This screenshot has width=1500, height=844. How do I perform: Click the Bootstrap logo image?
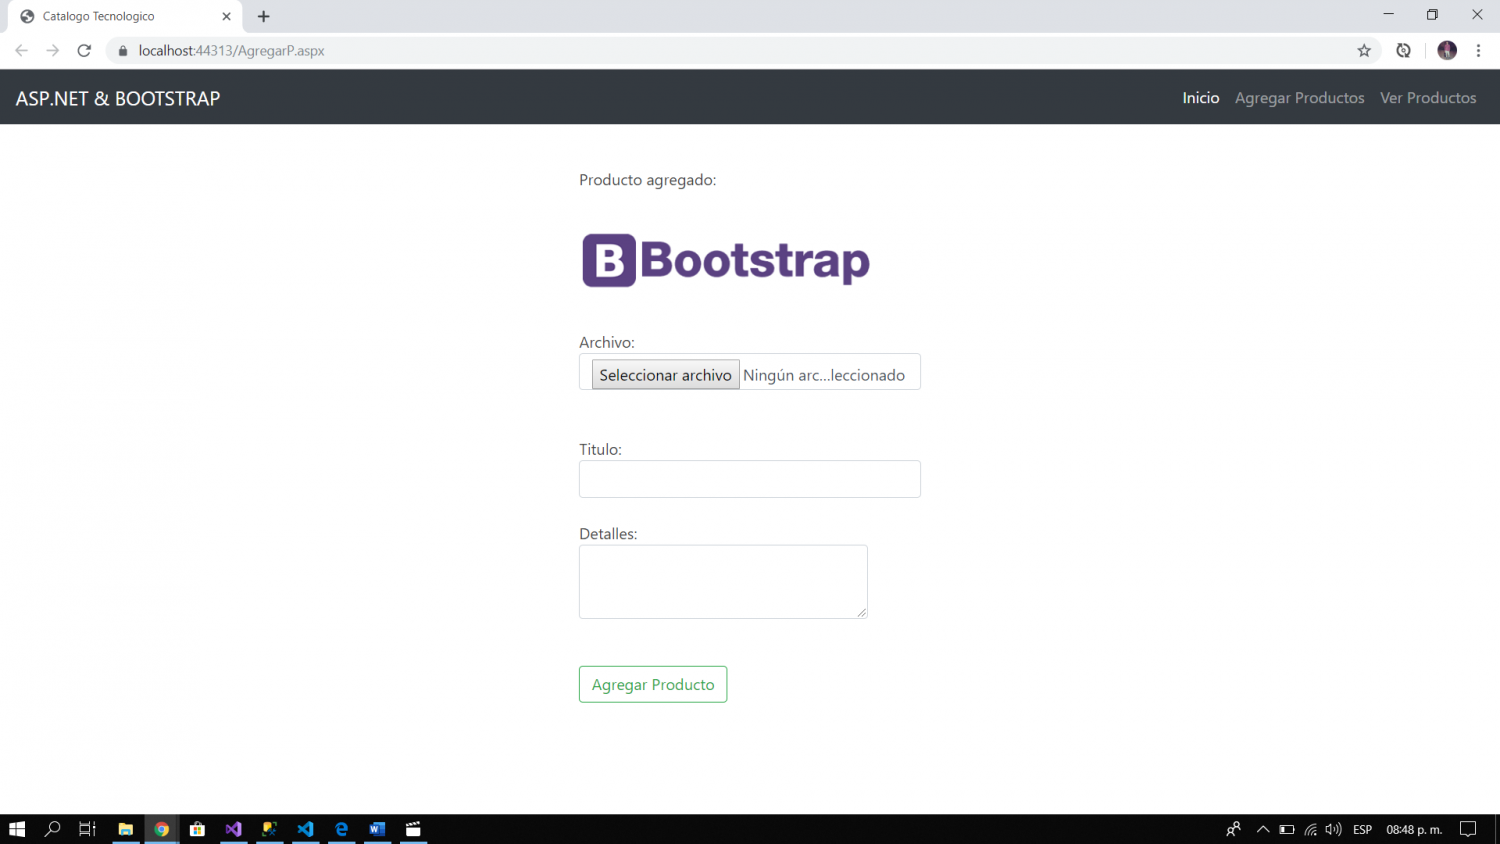[x=726, y=260]
